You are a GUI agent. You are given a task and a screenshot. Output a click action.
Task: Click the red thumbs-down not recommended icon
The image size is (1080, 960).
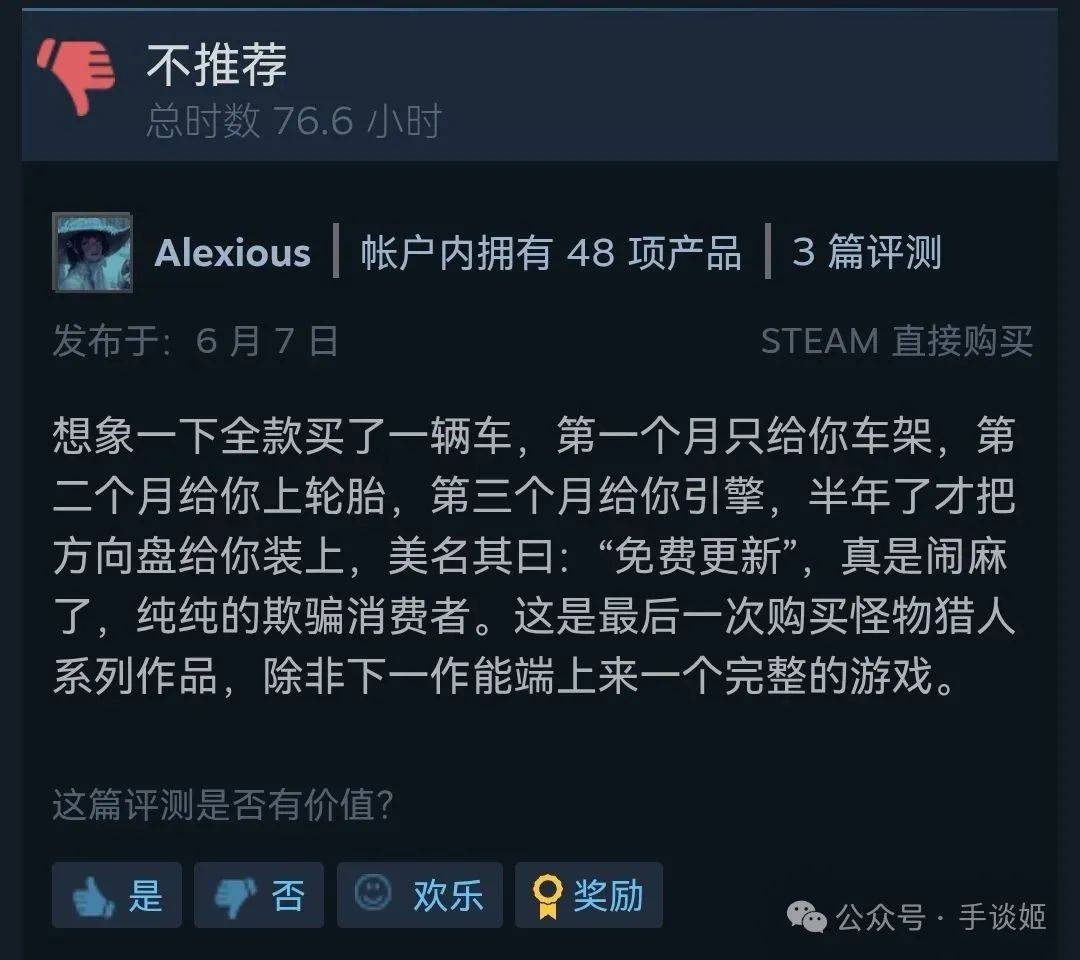point(76,76)
